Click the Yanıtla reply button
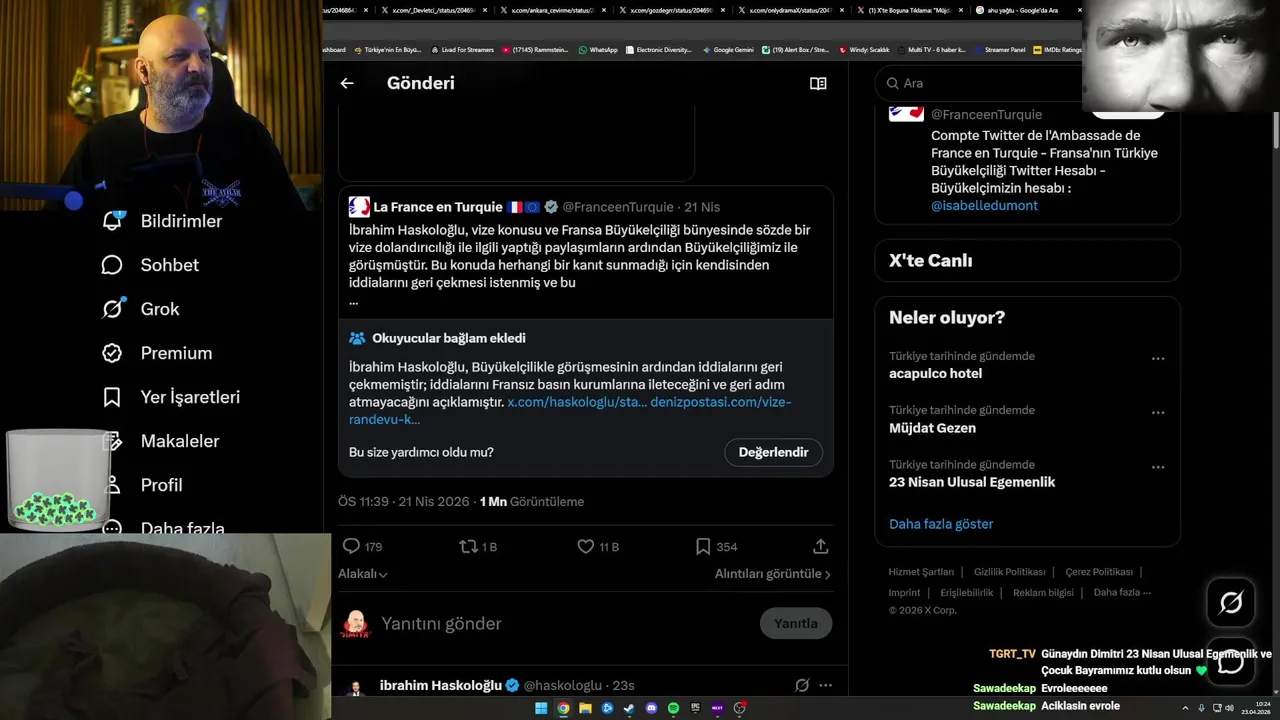This screenshot has height=720, width=1280. click(x=796, y=623)
